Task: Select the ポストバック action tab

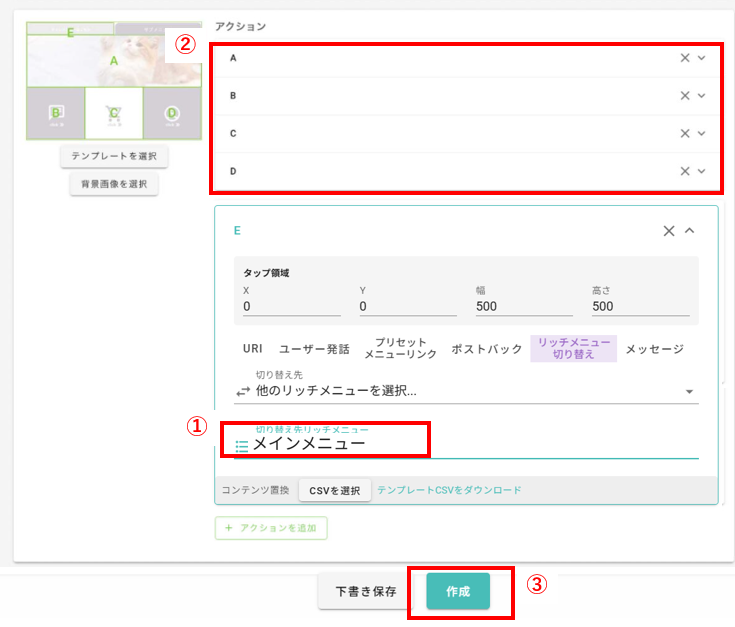Action: pyautogui.click(x=486, y=349)
